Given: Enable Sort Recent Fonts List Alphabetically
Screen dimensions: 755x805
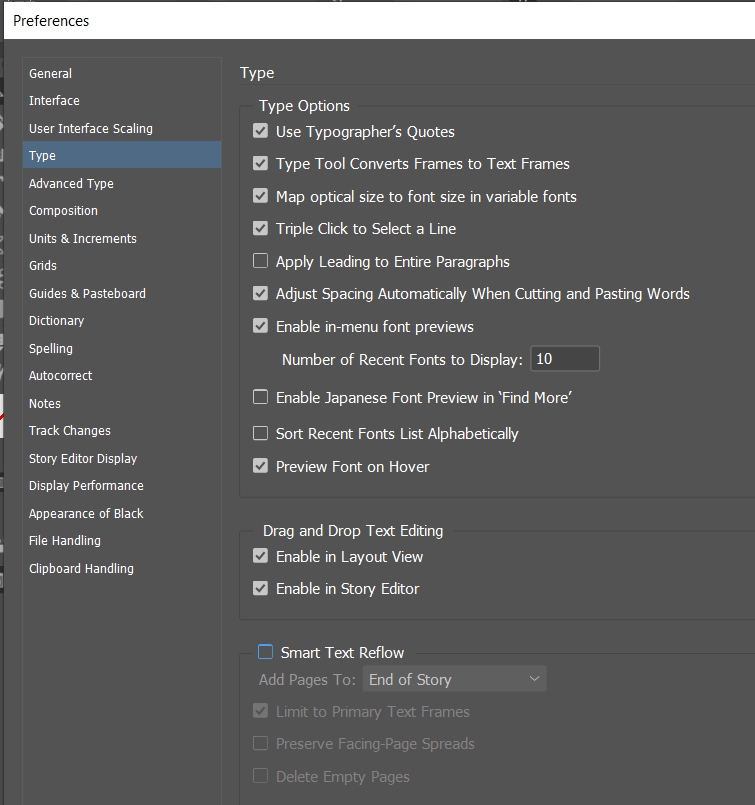Looking at the screenshot, I should [x=260, y=434].
